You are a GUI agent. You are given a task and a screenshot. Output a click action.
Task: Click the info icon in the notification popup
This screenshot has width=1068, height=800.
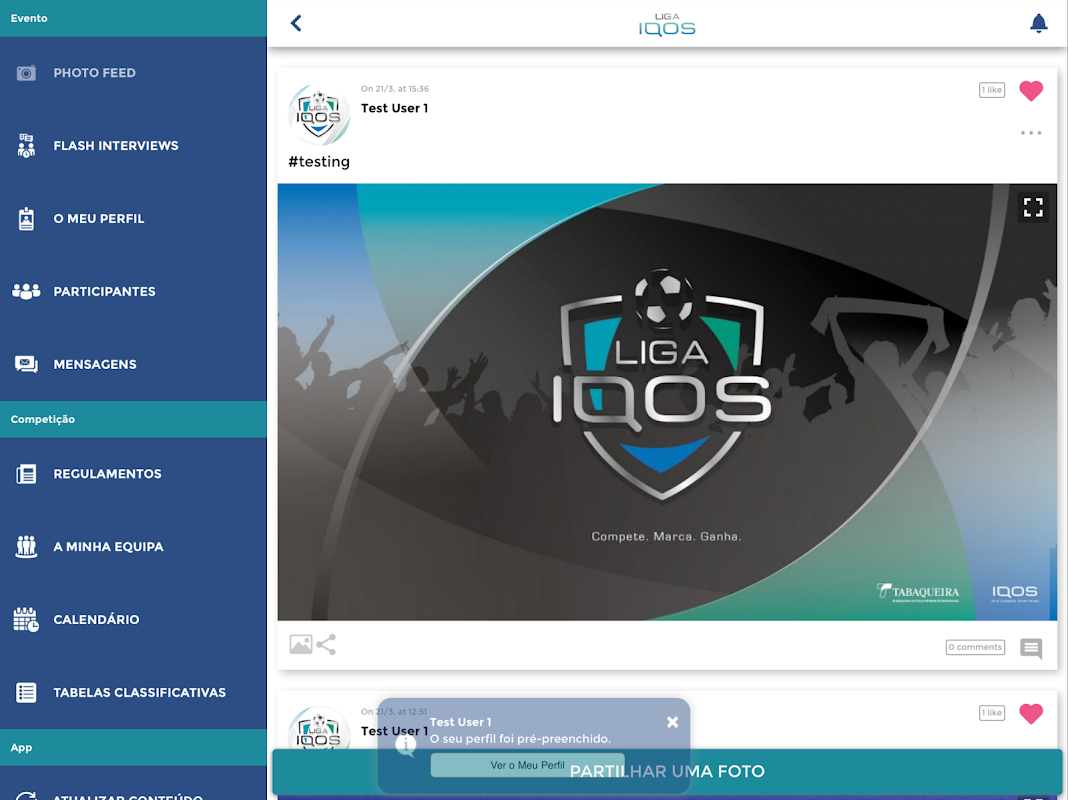pyautogui.click(x=406, y=745)
